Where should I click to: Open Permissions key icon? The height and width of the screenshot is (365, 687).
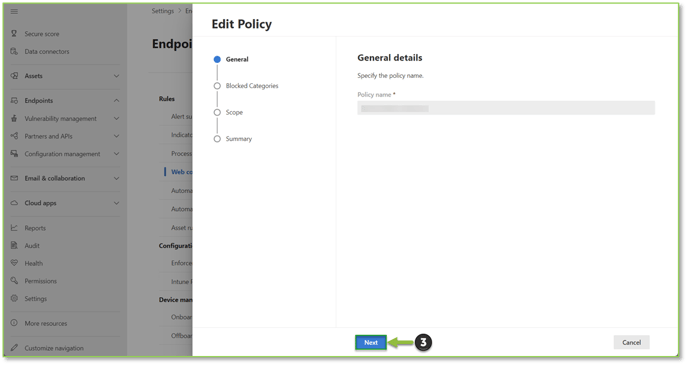(14, 280)
